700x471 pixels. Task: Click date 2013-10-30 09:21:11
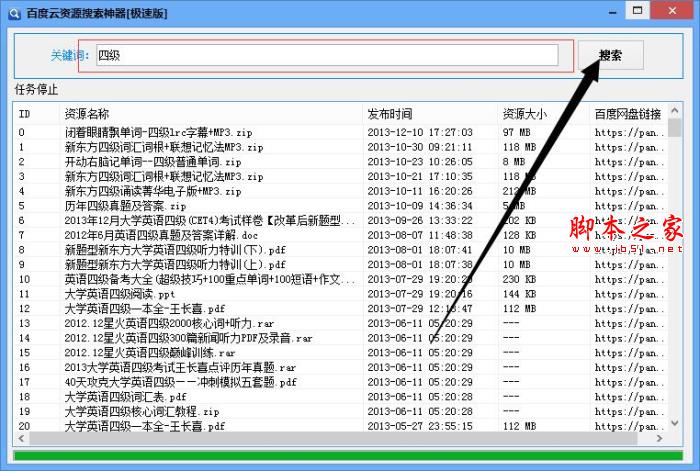pyautogui.click(x=420, y=147)
